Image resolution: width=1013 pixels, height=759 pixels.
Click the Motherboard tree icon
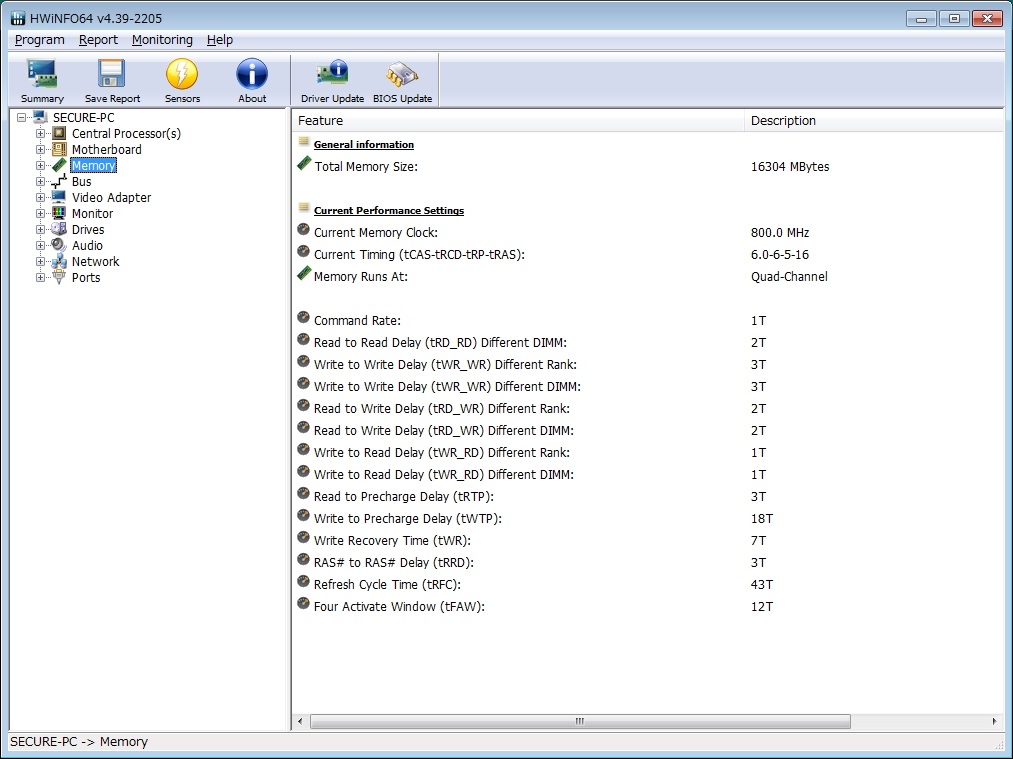click(59, 149)
